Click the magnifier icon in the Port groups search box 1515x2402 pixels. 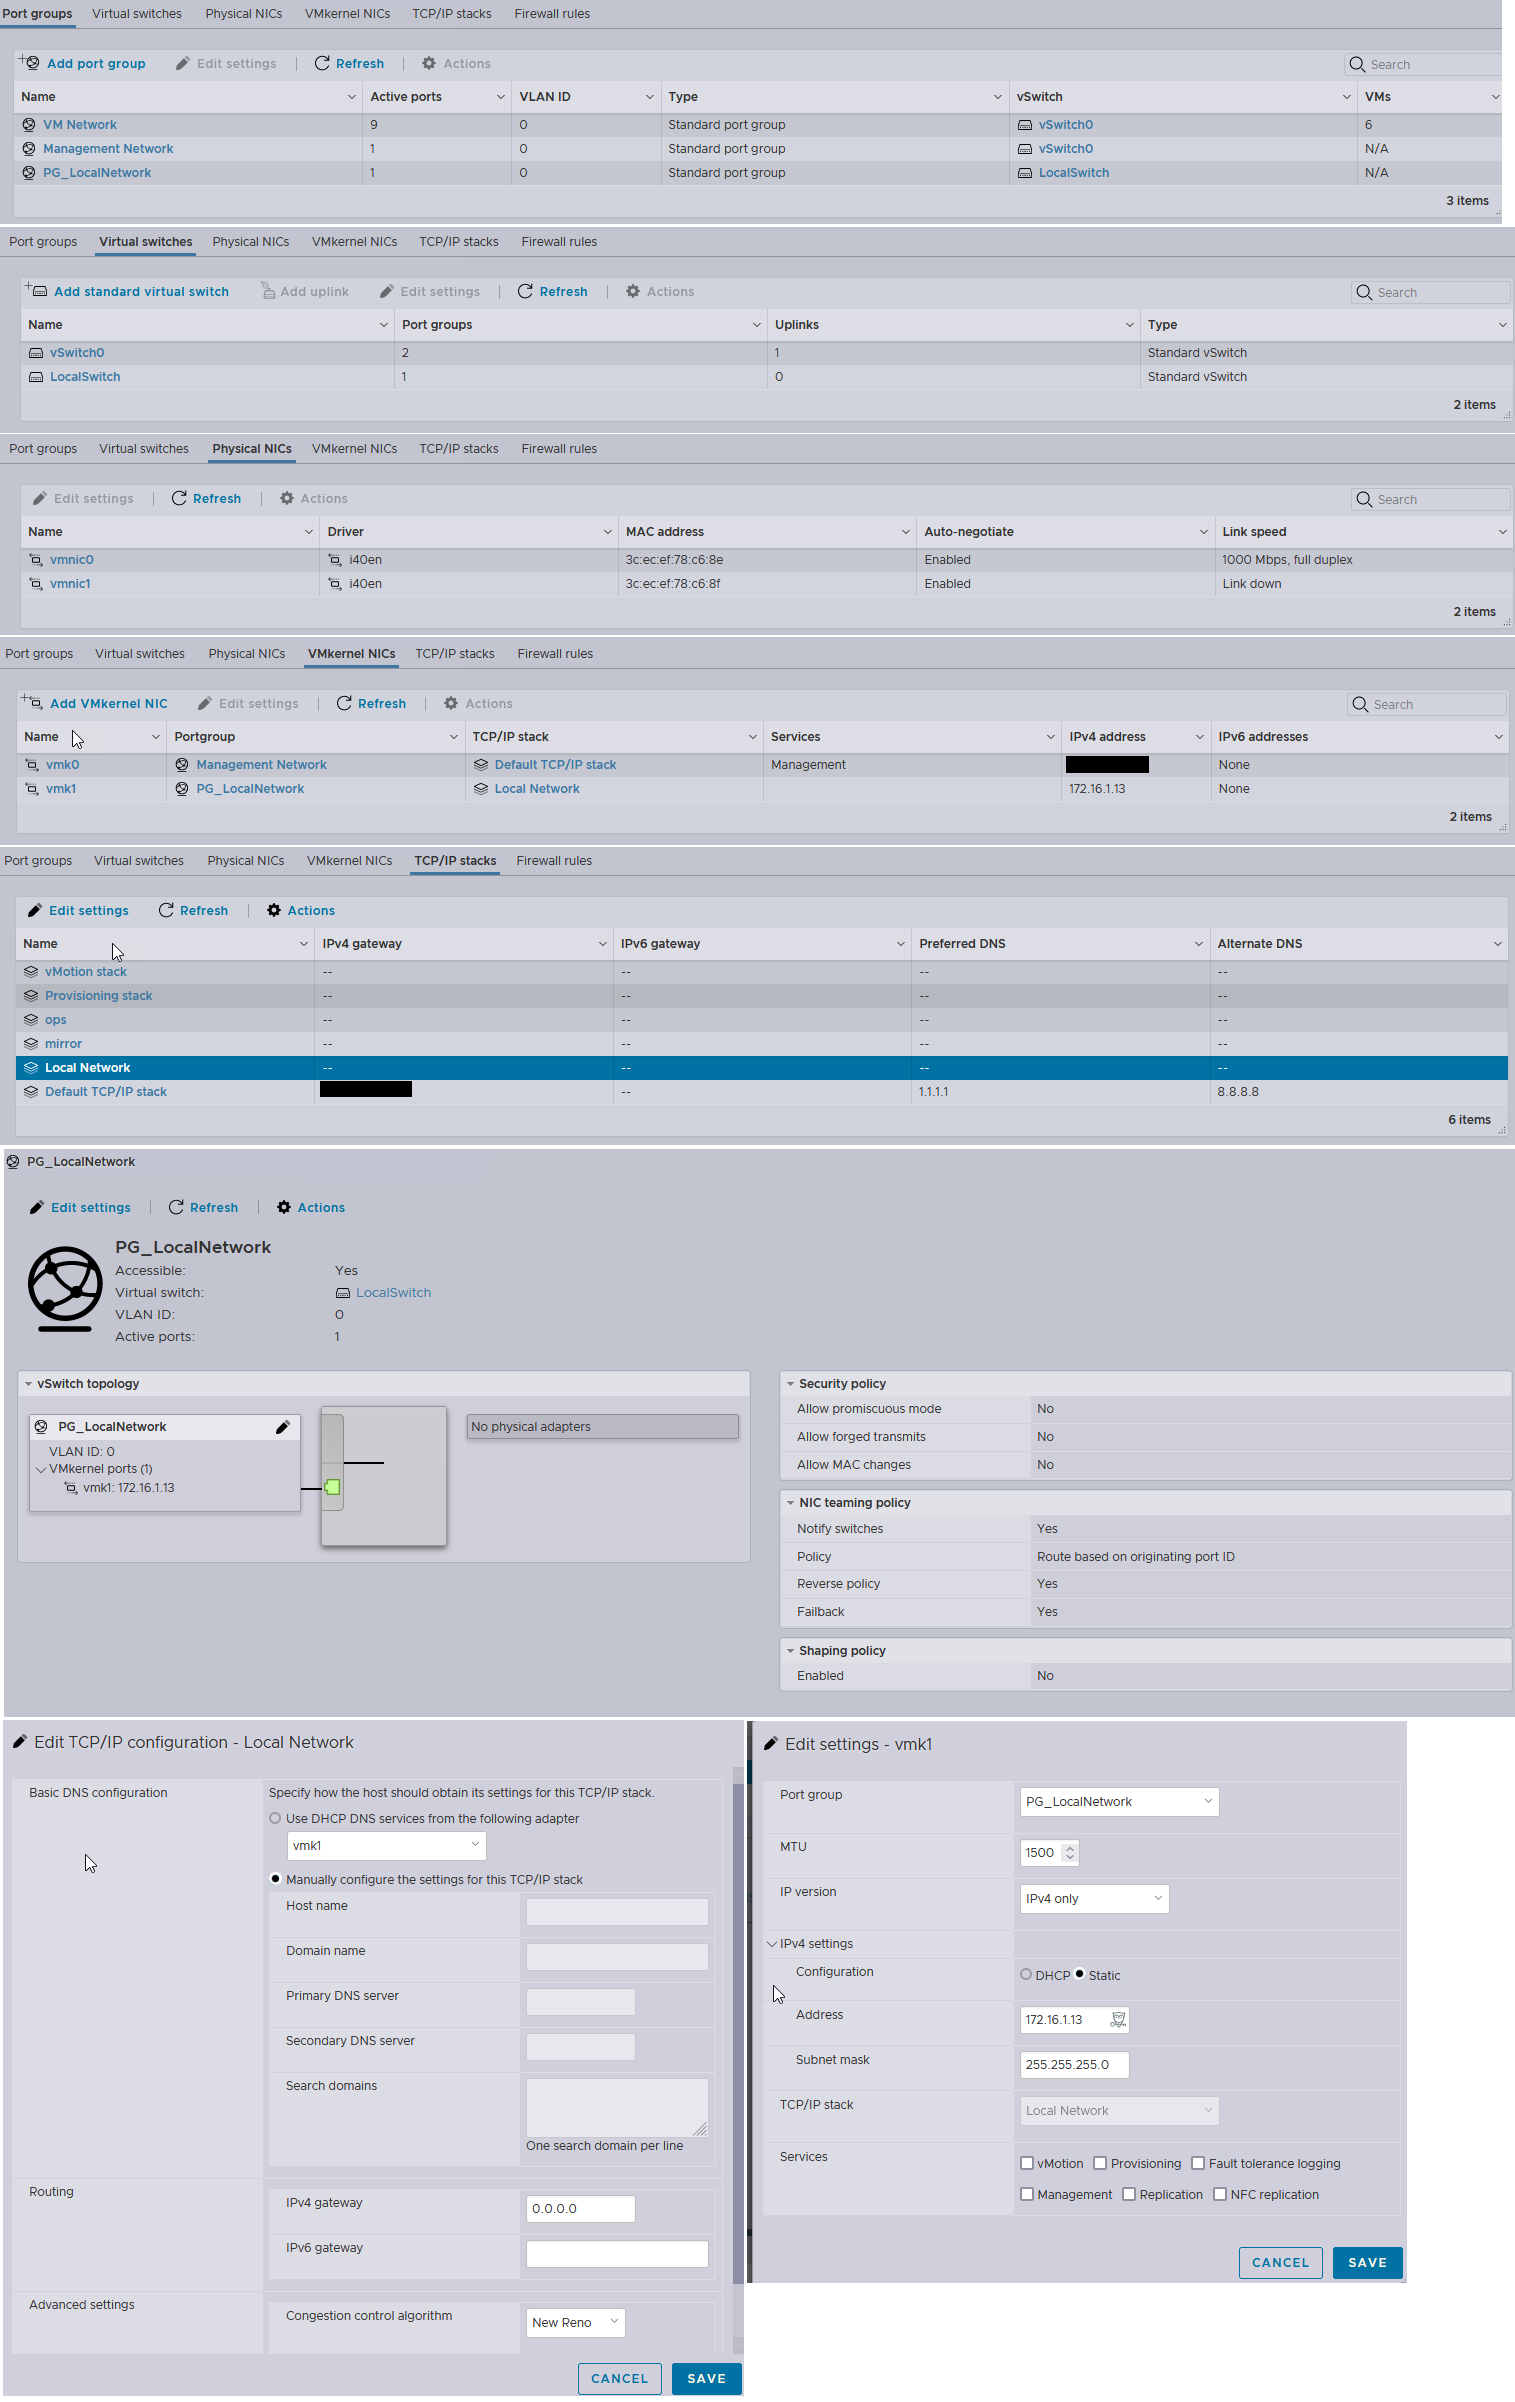[1357, 64]
